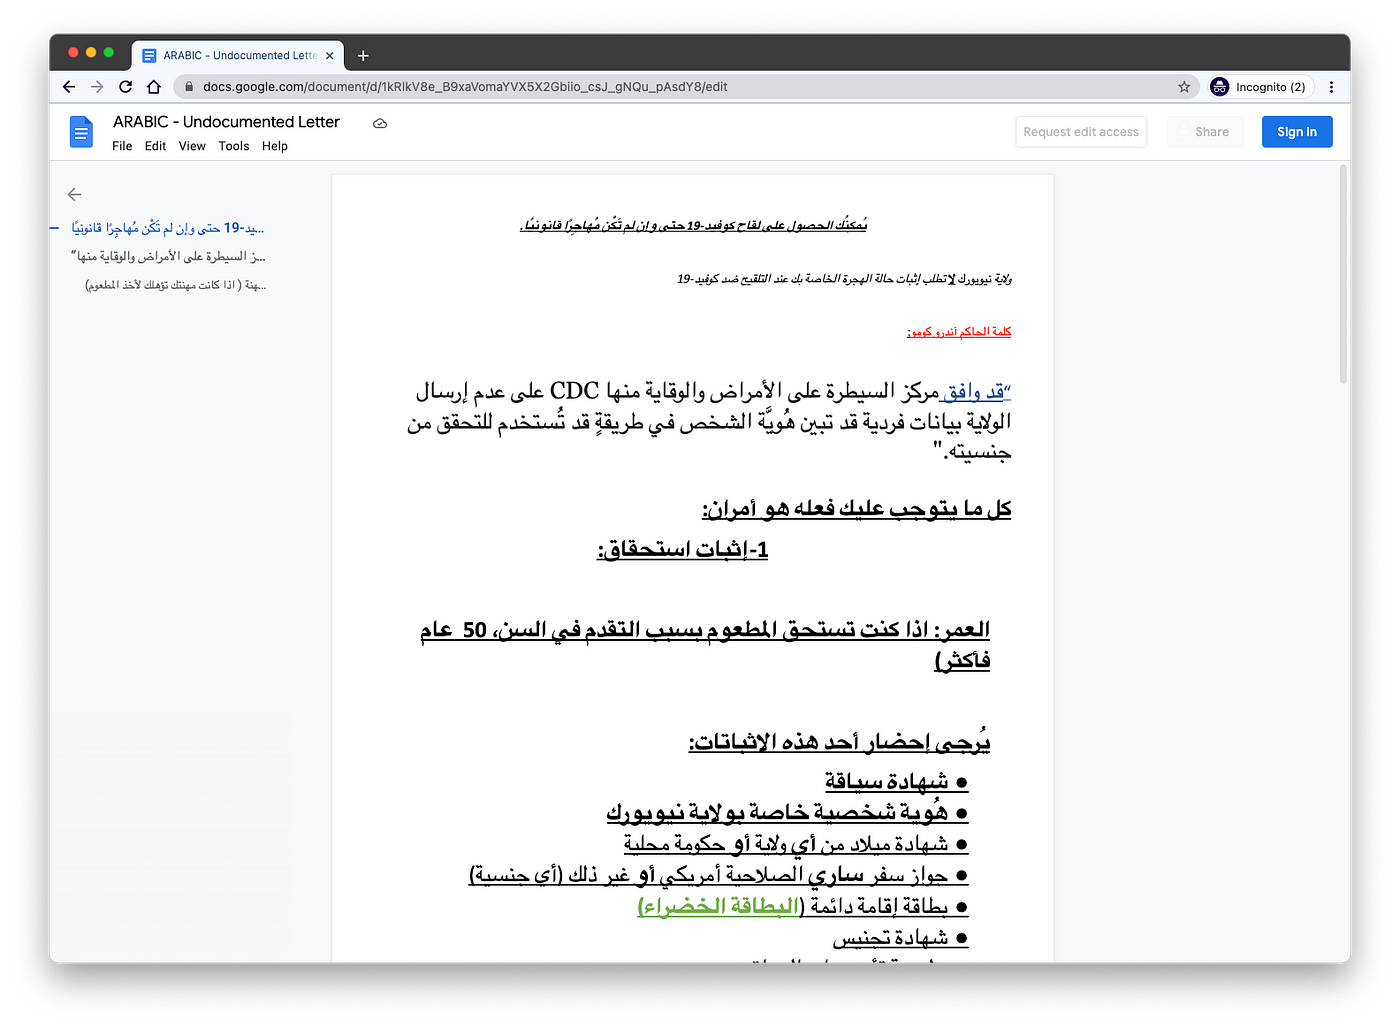Viewport: 1400px width, 1028px height.
Task: Click the Share button
Action: point(1205,132)
